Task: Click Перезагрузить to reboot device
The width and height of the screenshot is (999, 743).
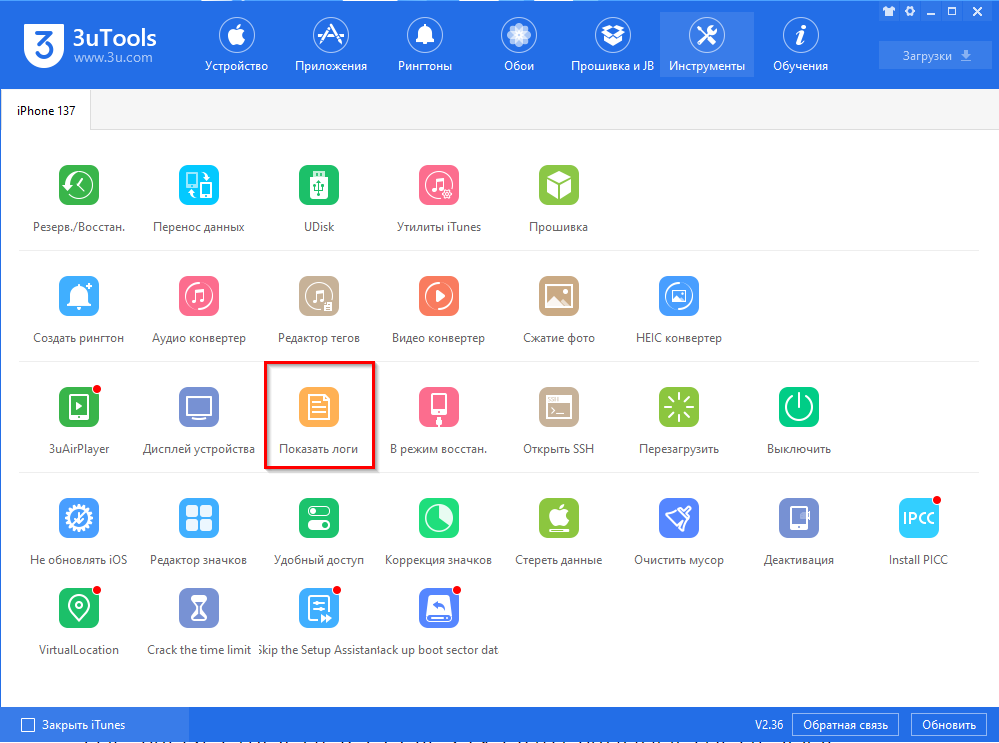Action: point(679,407)
